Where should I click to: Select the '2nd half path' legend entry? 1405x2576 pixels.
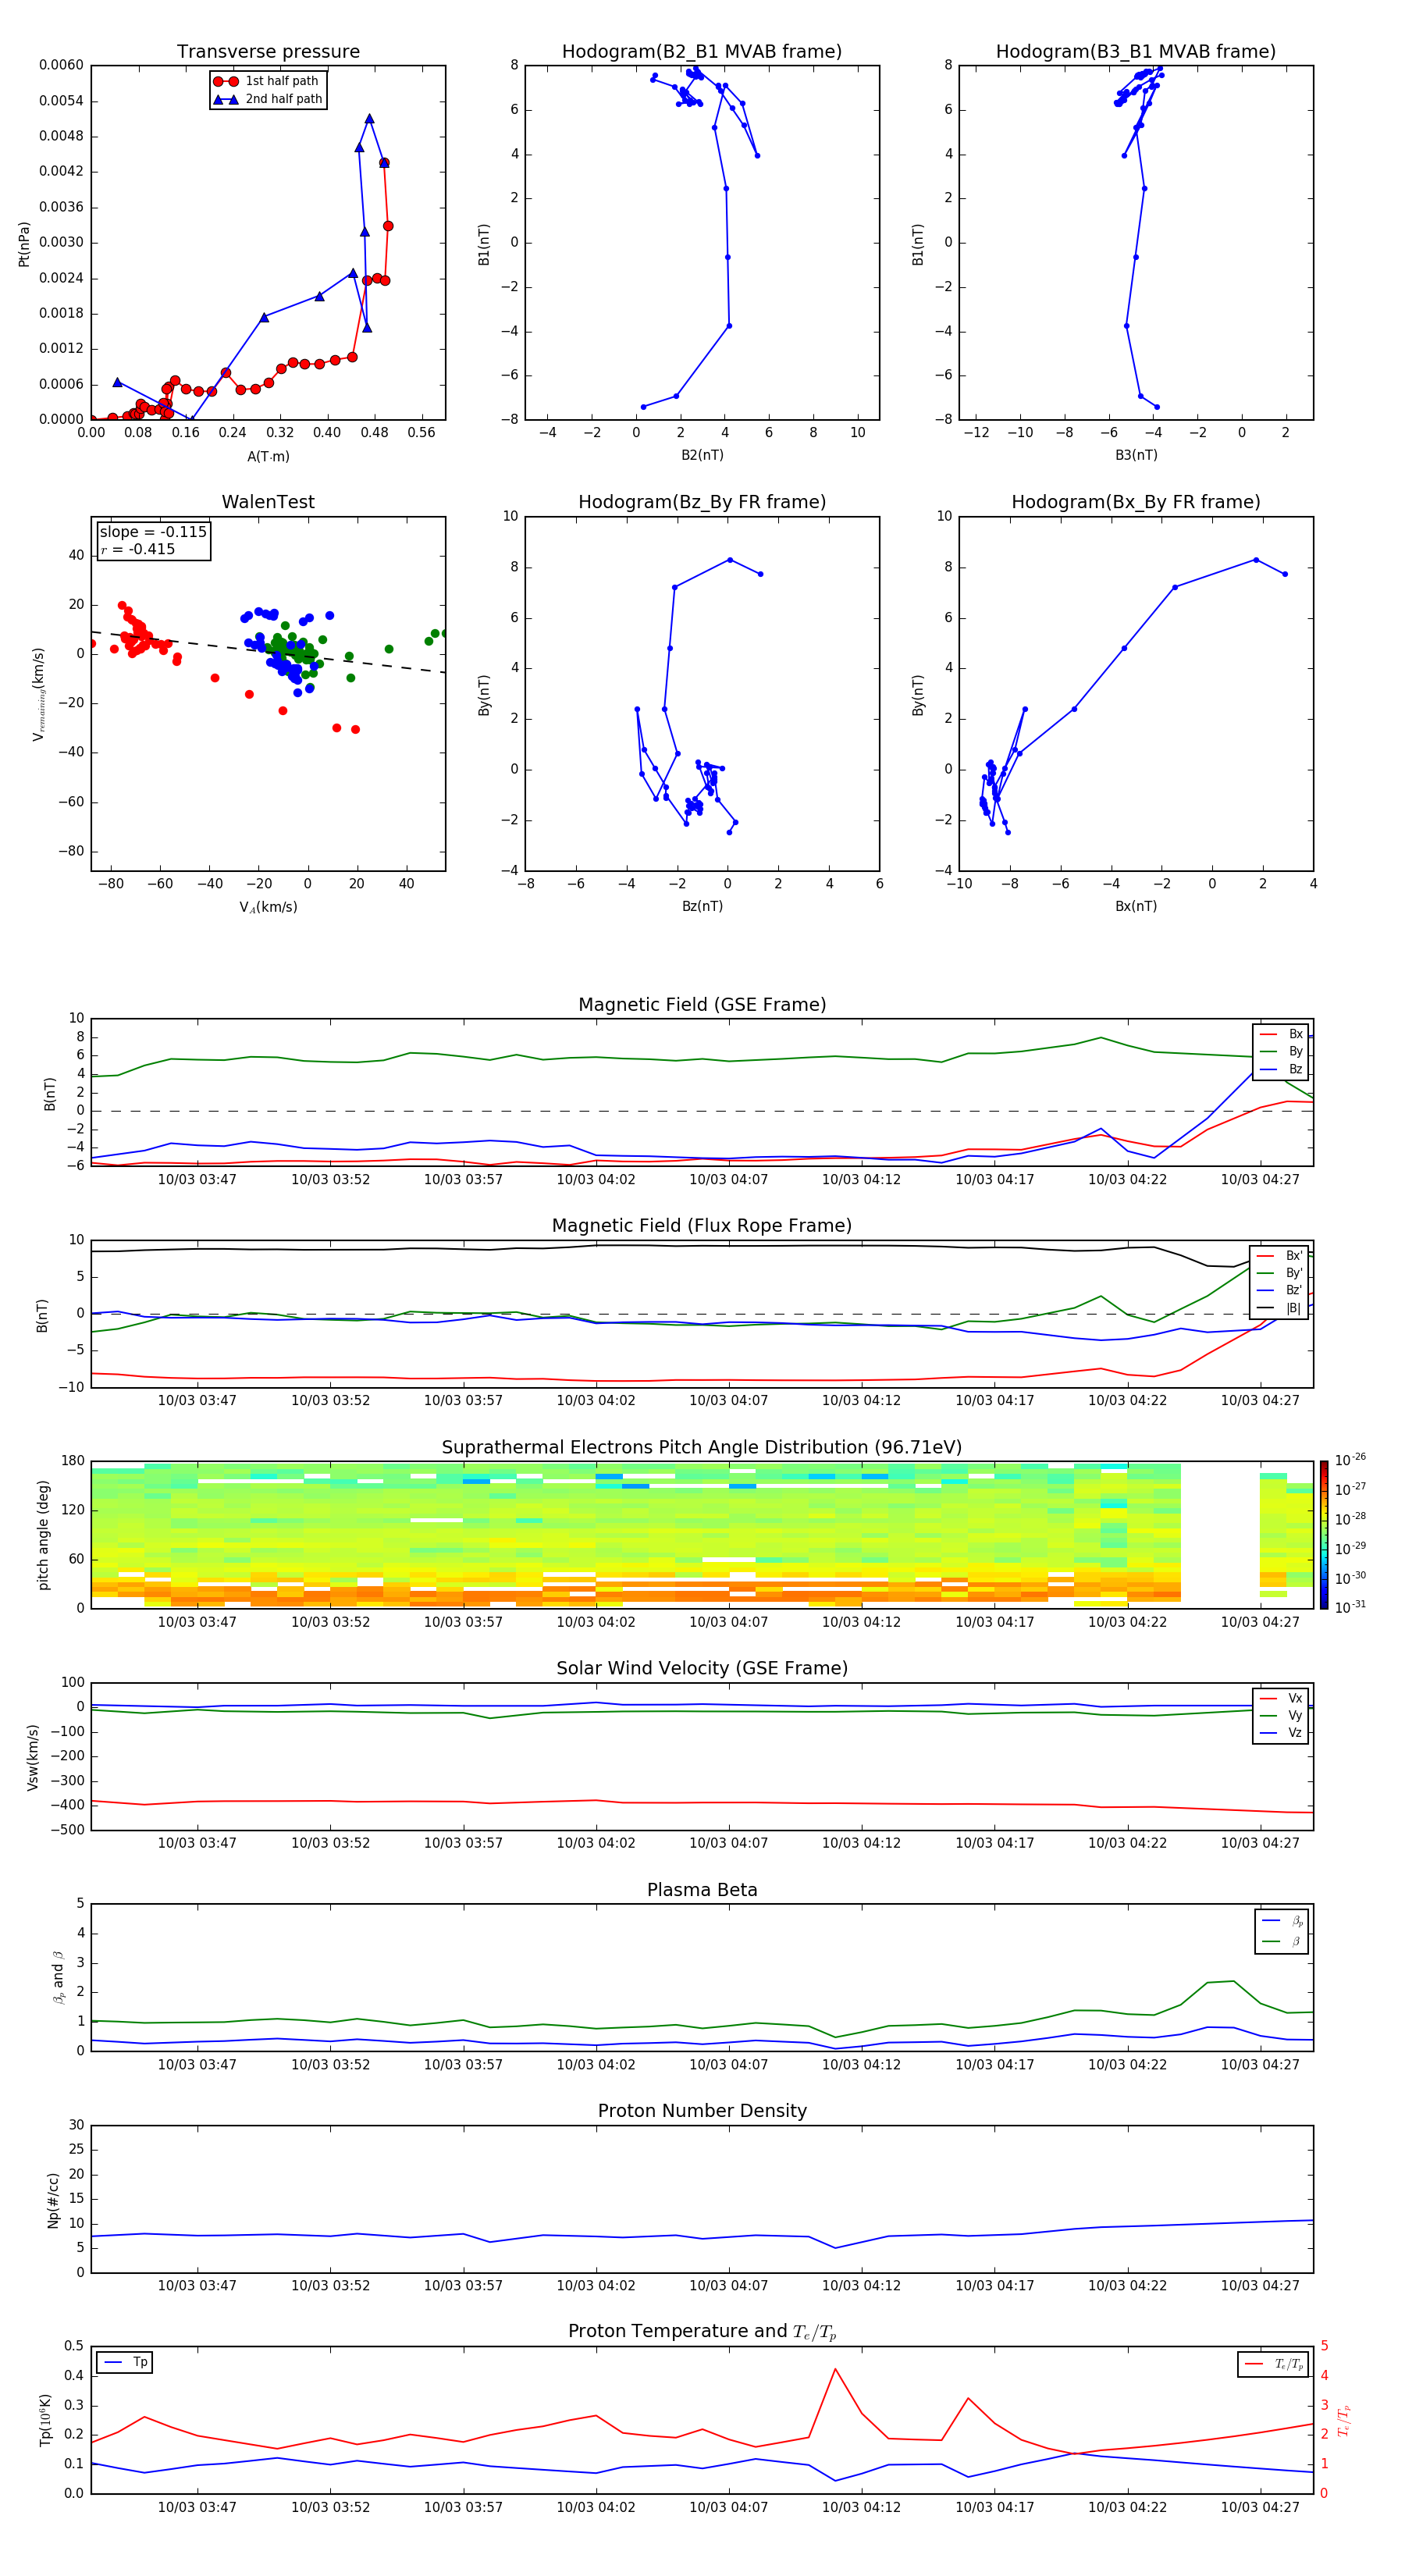point(268,99)
